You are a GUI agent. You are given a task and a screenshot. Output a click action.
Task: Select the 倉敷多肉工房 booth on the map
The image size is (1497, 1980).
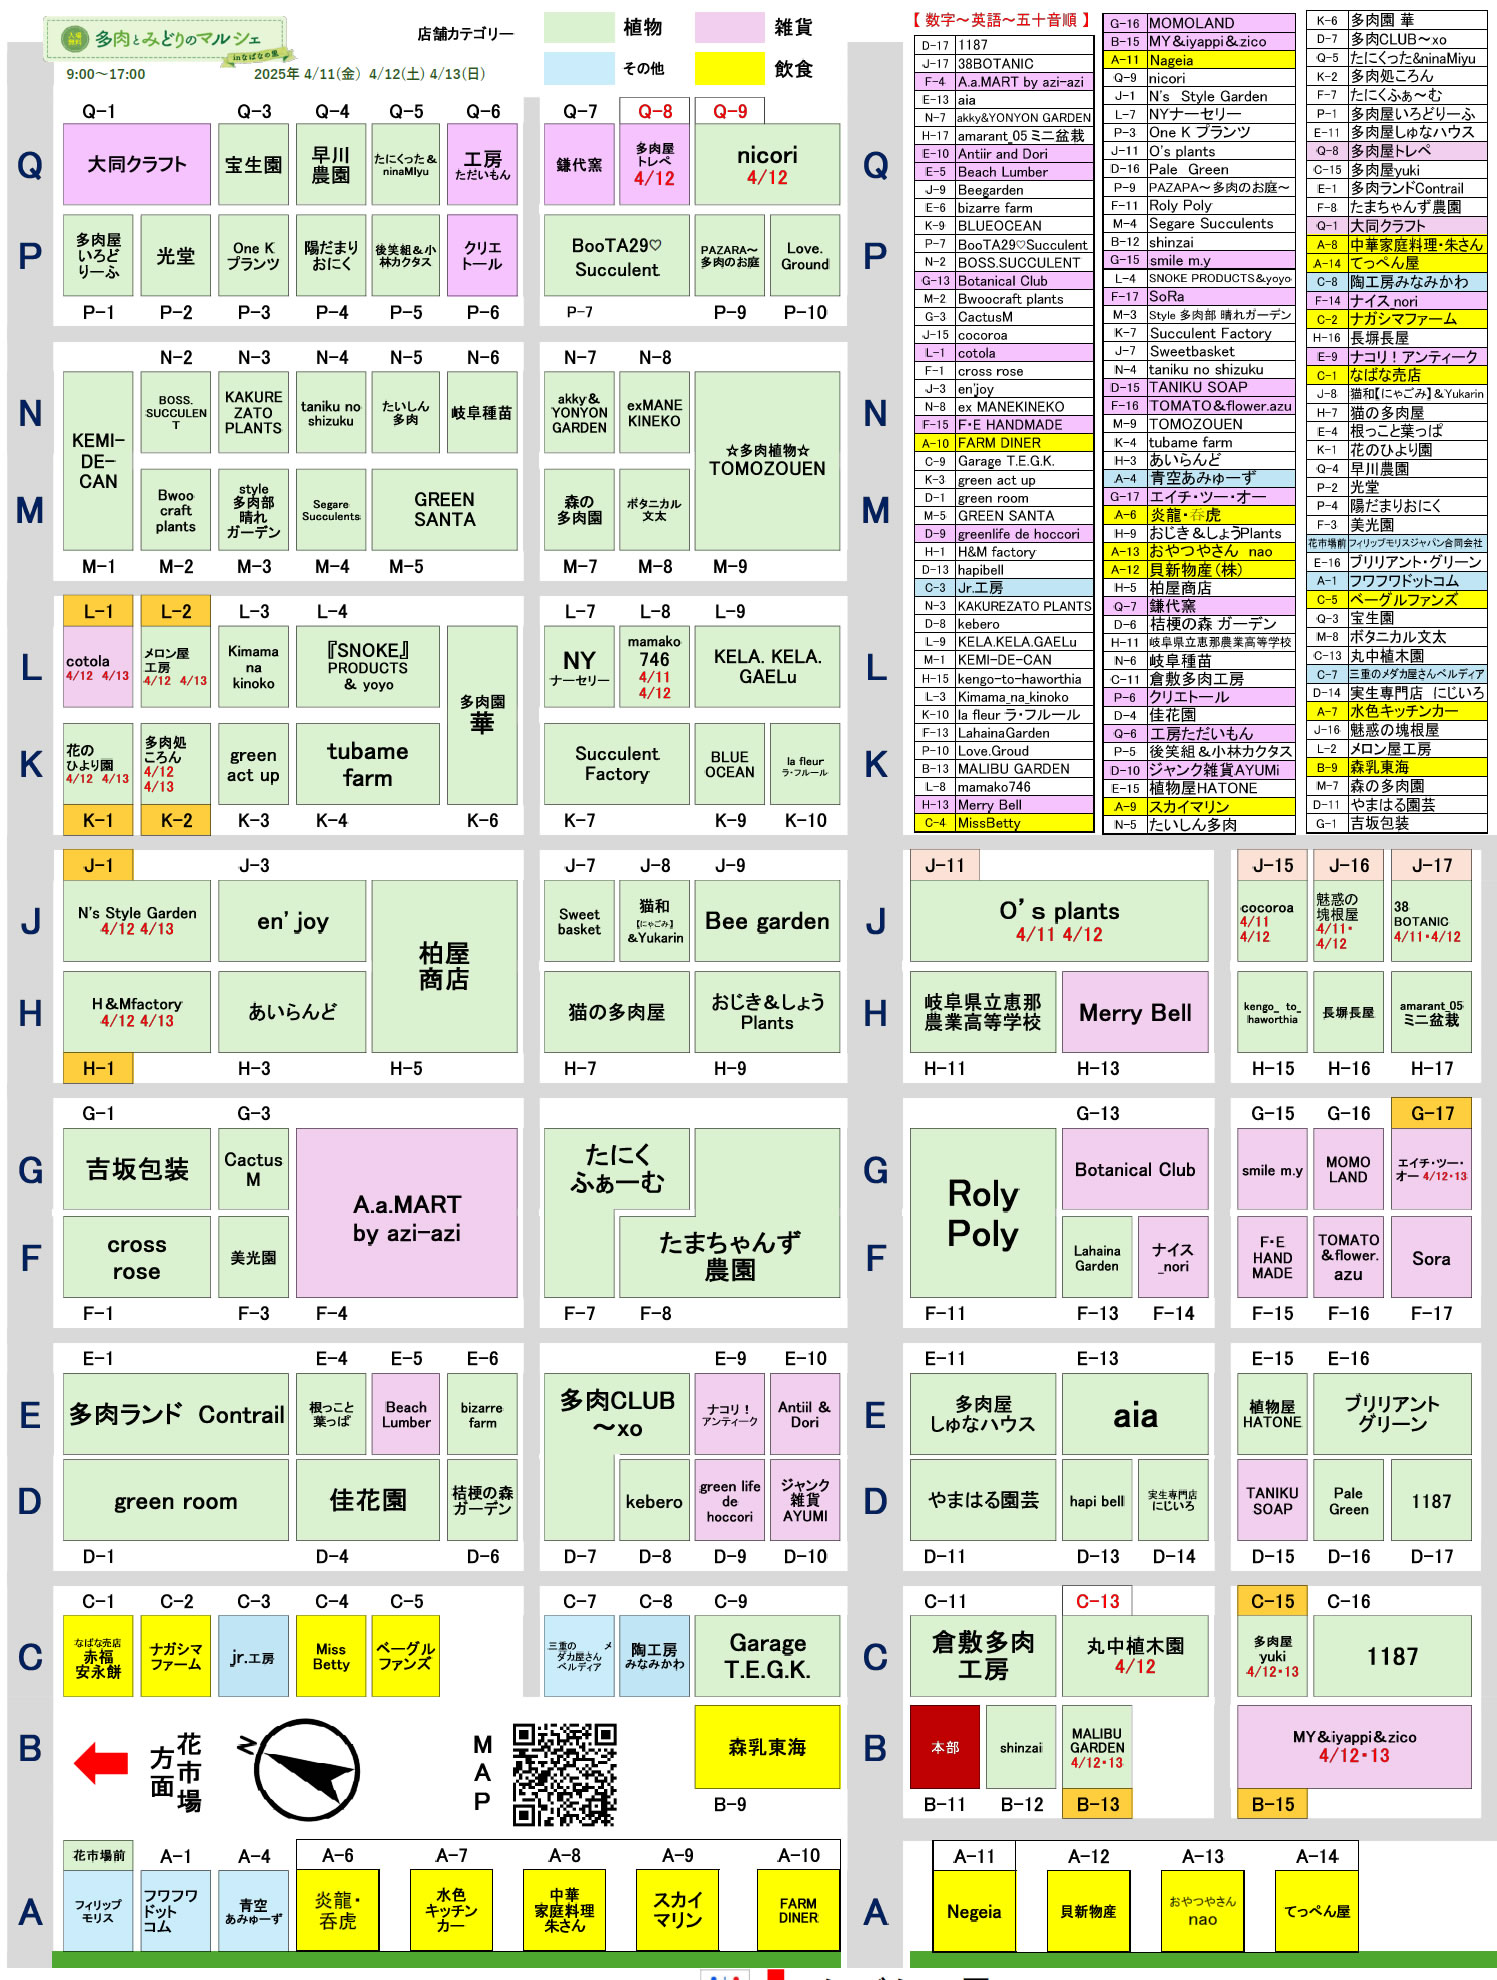point(983,1656)
